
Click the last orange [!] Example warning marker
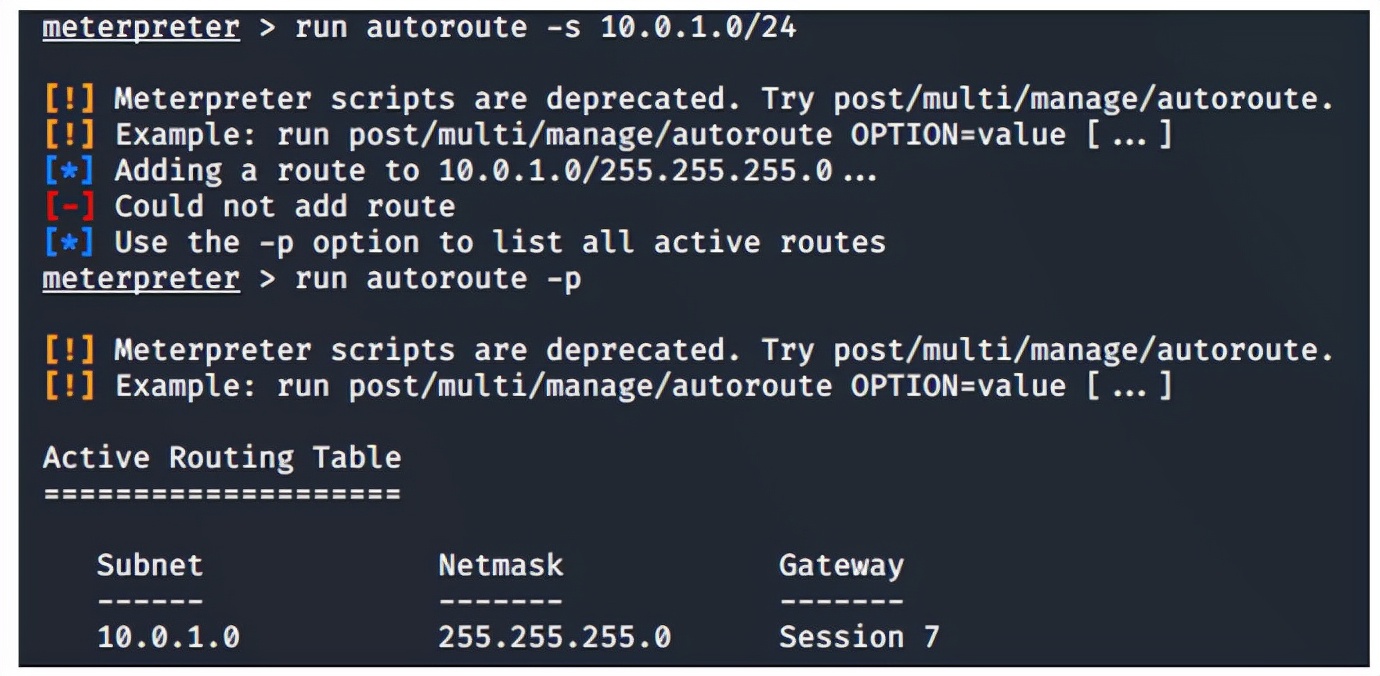pyautogui.click(x=69, y=386)
